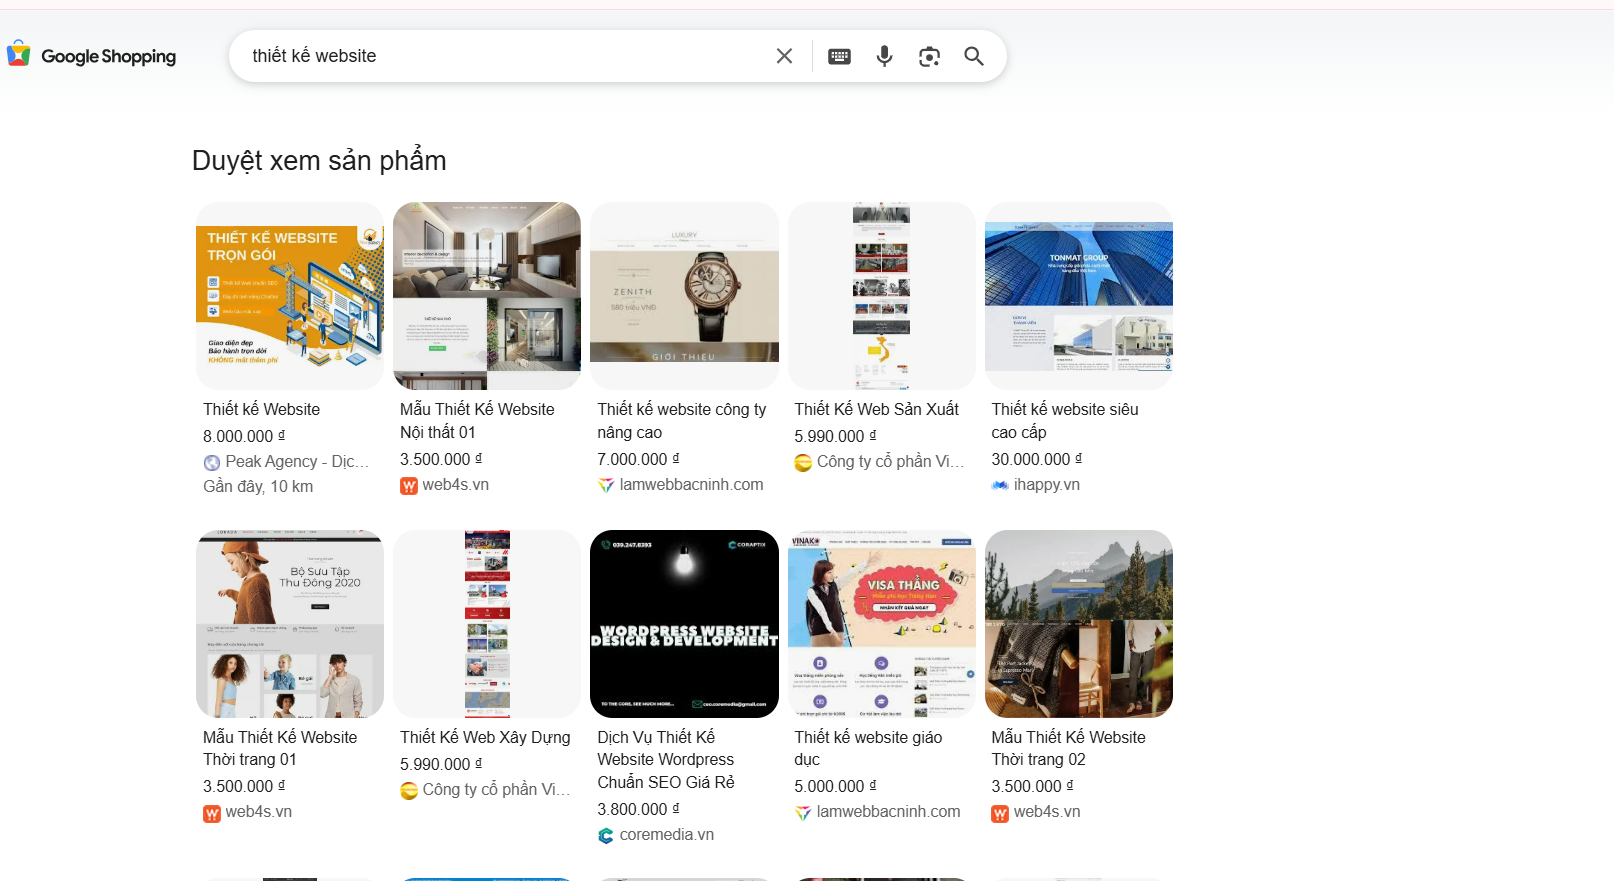The height and width of the screenshot is (881, 1614).
Task: Click web4s.vn icon under Nội thất 01
Action: pos(409,485)
